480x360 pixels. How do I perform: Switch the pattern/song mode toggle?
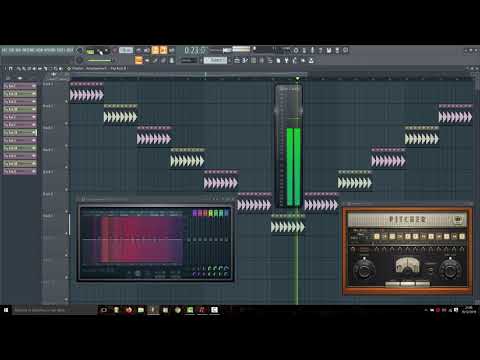pyautogui.click(x=90, y=51)
